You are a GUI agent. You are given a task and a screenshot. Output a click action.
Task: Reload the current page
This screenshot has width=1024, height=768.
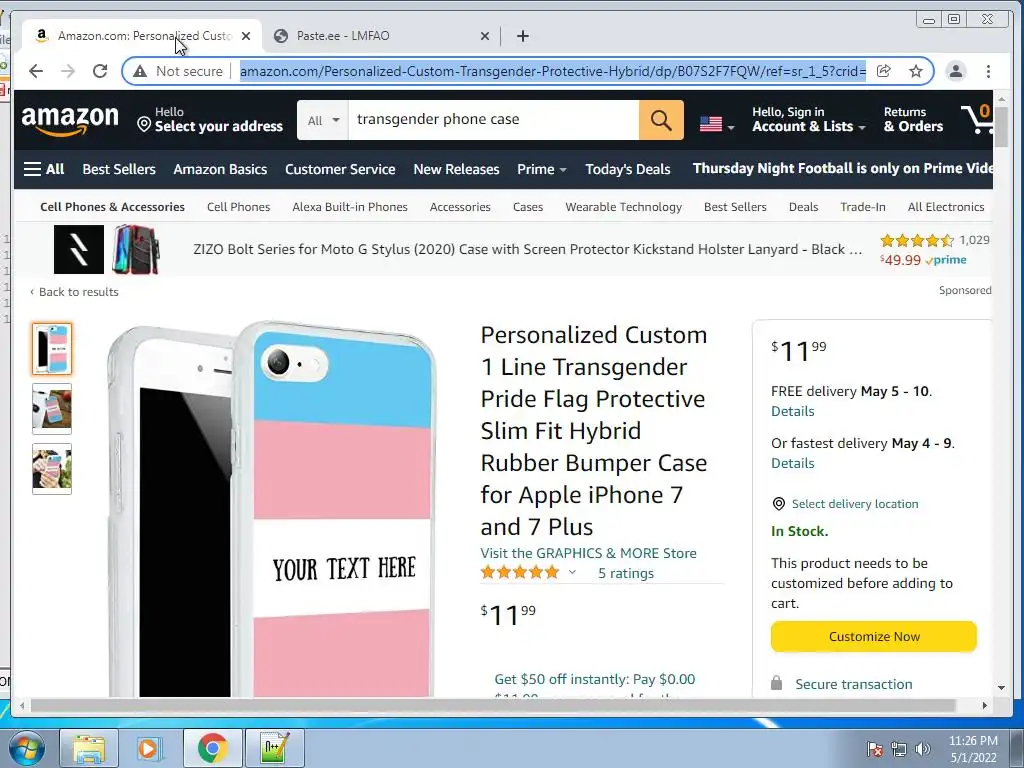pos(100,71)
